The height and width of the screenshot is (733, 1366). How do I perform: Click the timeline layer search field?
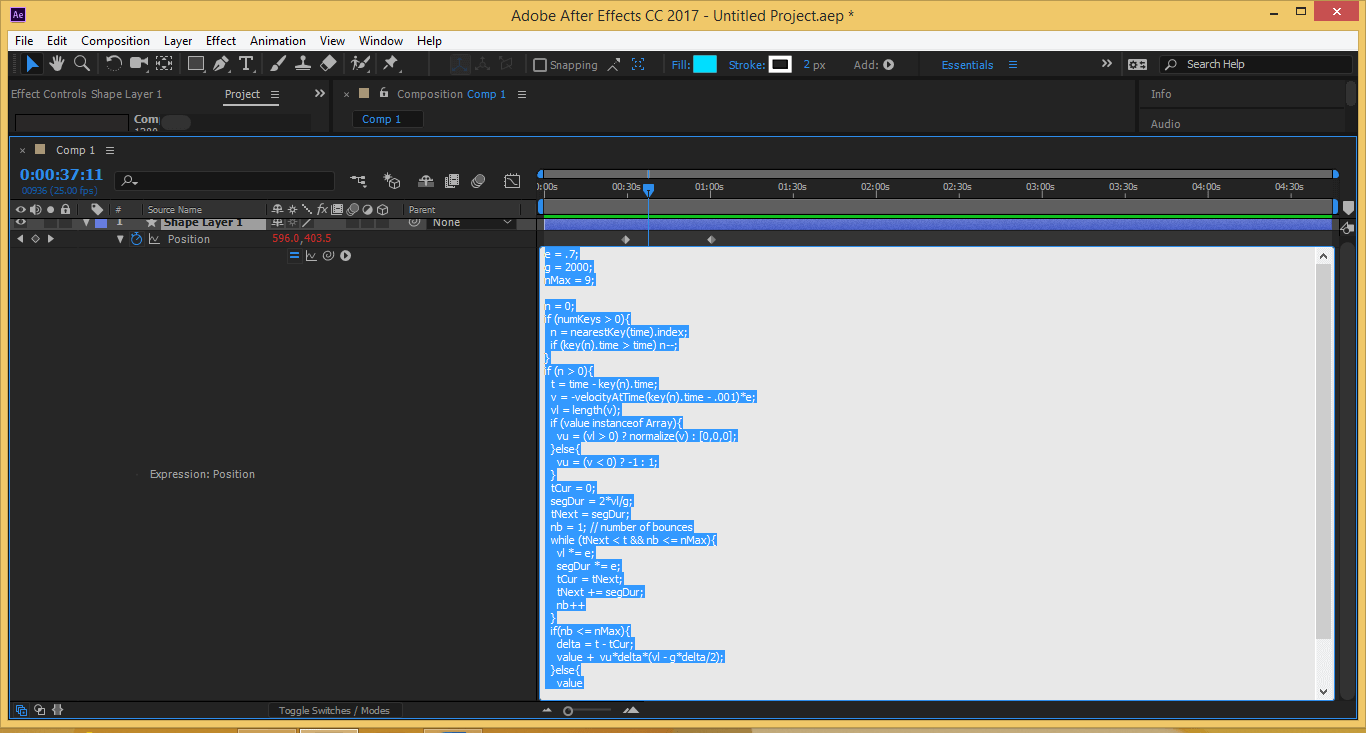click(x=225, y=181)
